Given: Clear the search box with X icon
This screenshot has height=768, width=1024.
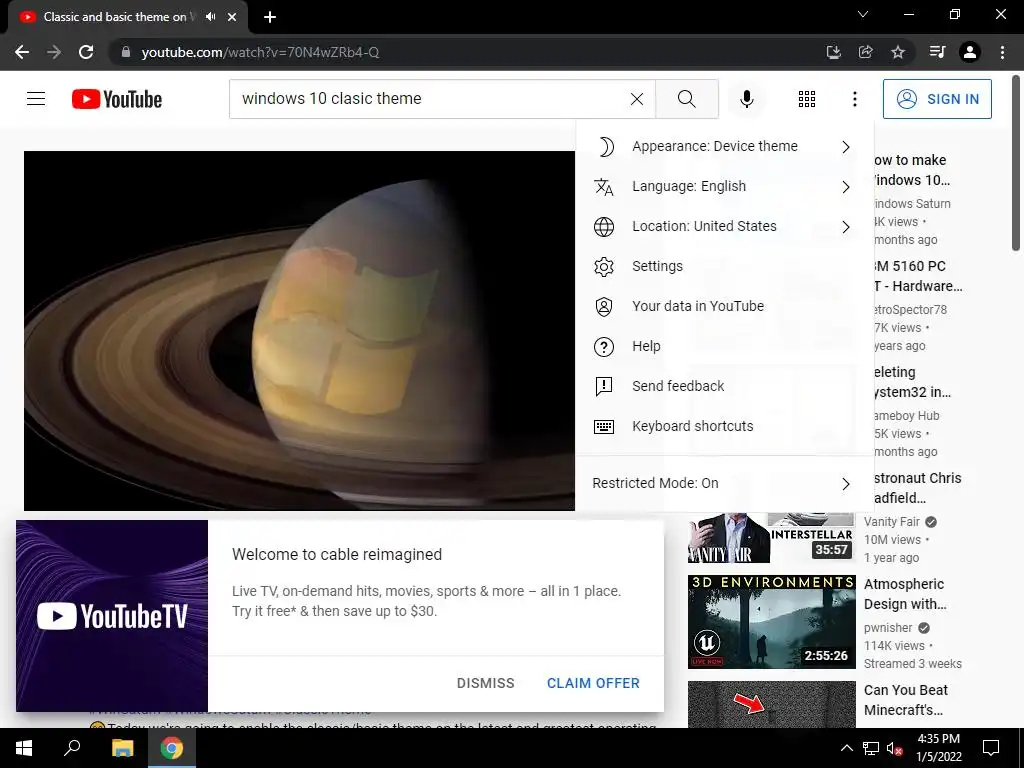Looking at the screenshot, I should pyautogui.click(x=637, y=99).
